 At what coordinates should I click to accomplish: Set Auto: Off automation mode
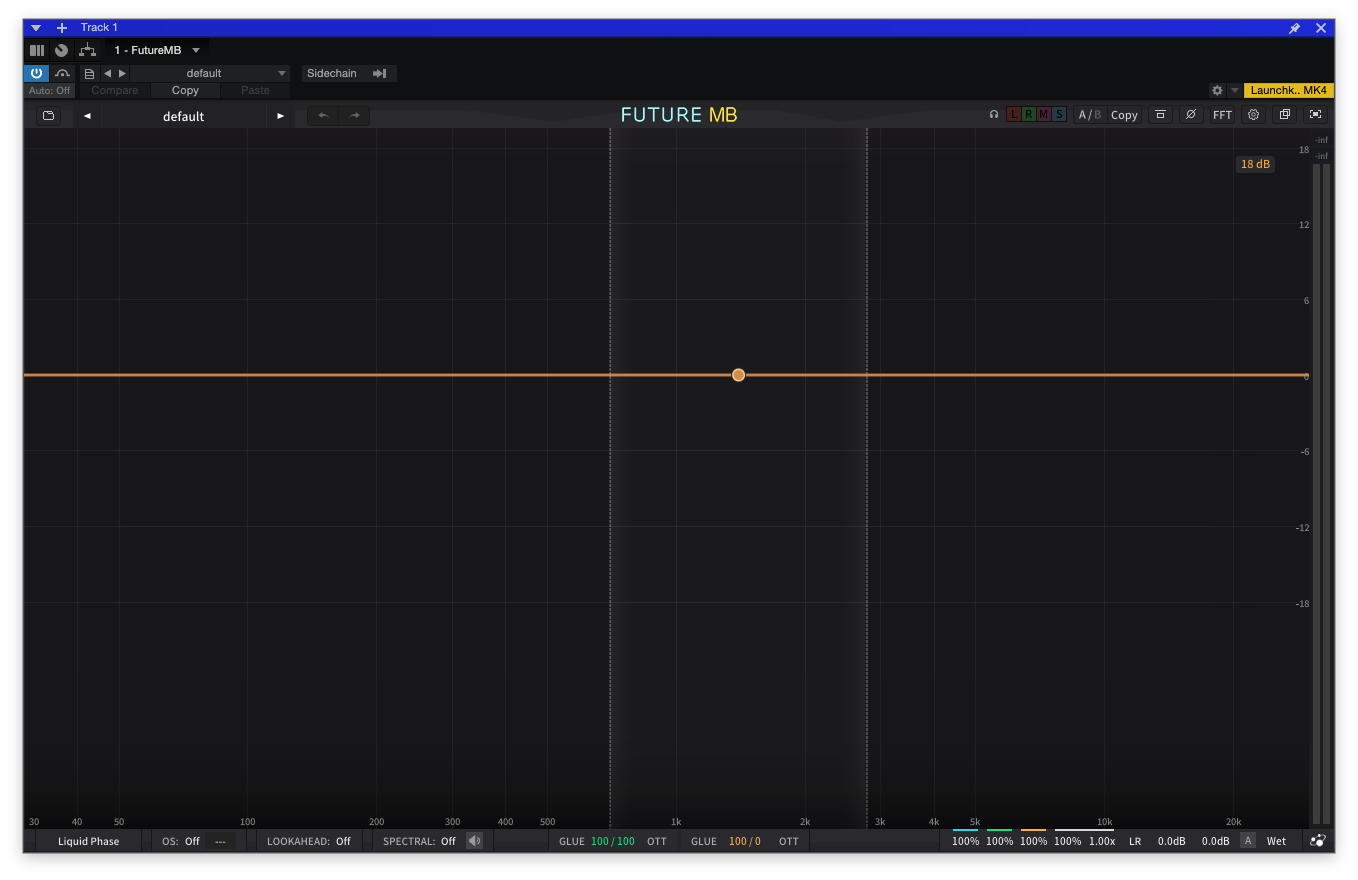pyautogui.click(x=50, y=90)
